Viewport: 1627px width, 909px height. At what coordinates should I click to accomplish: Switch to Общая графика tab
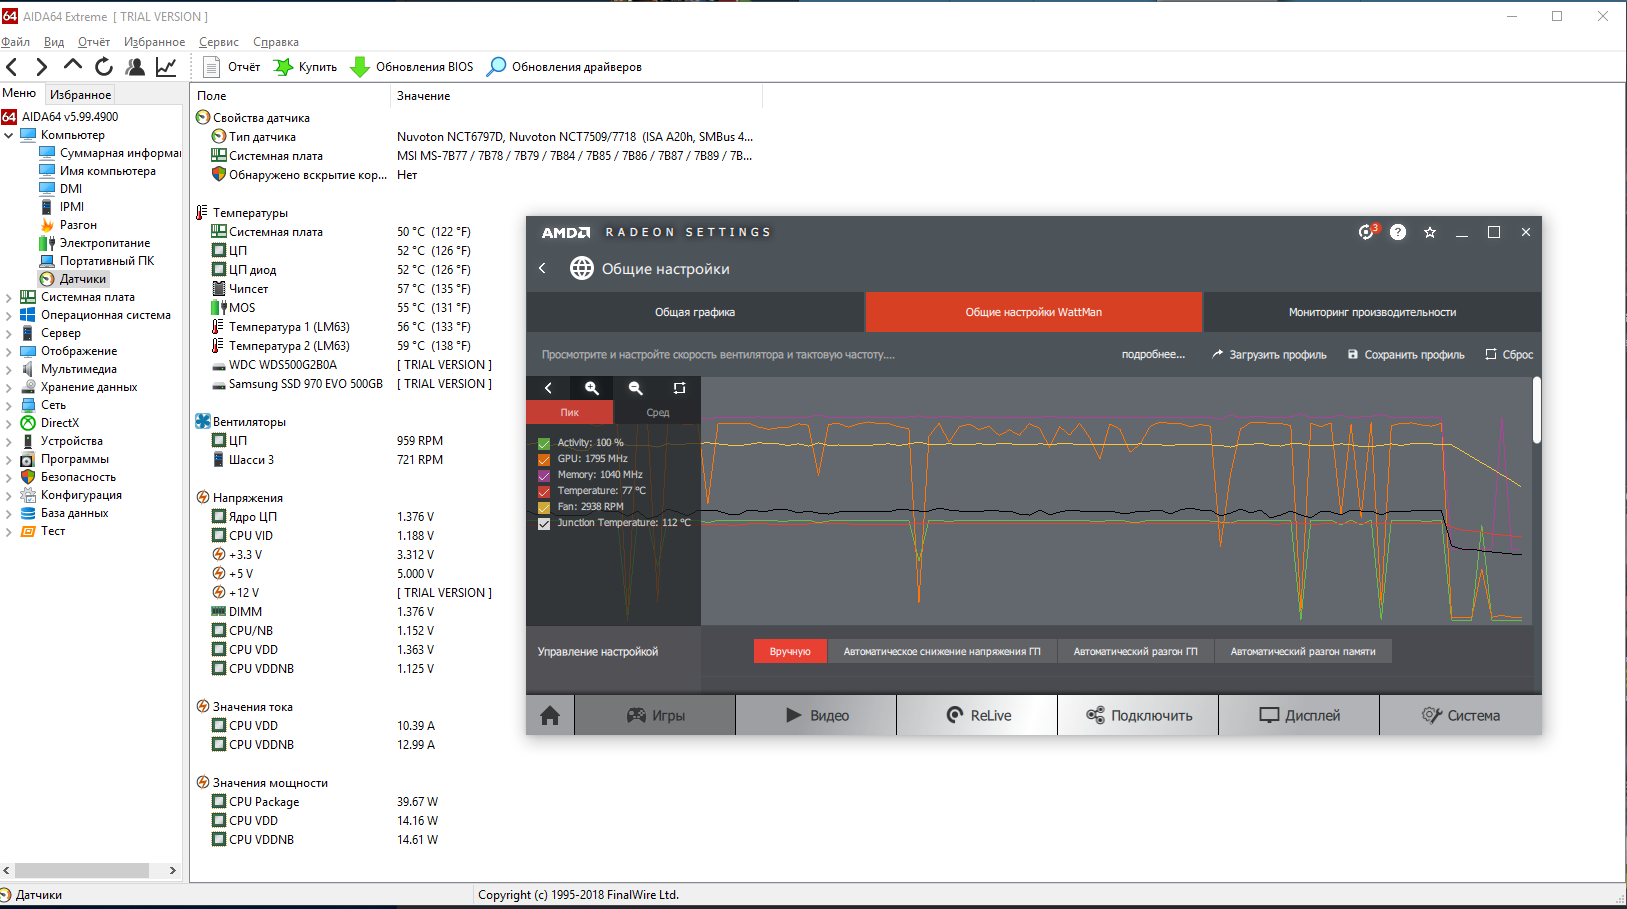click(695, 312)
